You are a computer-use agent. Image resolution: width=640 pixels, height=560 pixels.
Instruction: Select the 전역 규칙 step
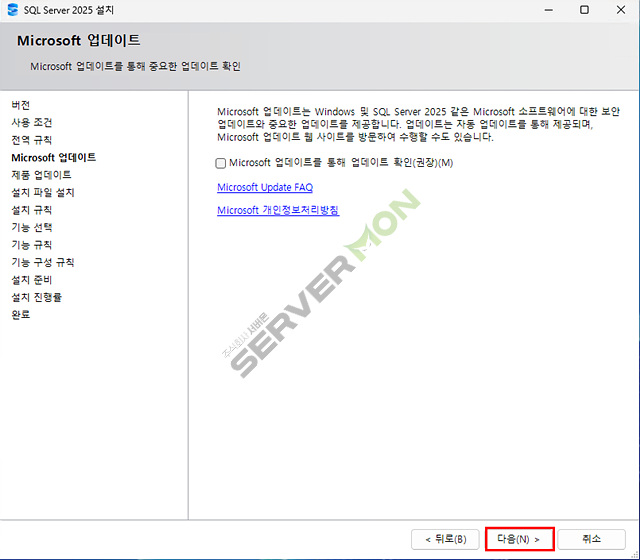(31, 140)
